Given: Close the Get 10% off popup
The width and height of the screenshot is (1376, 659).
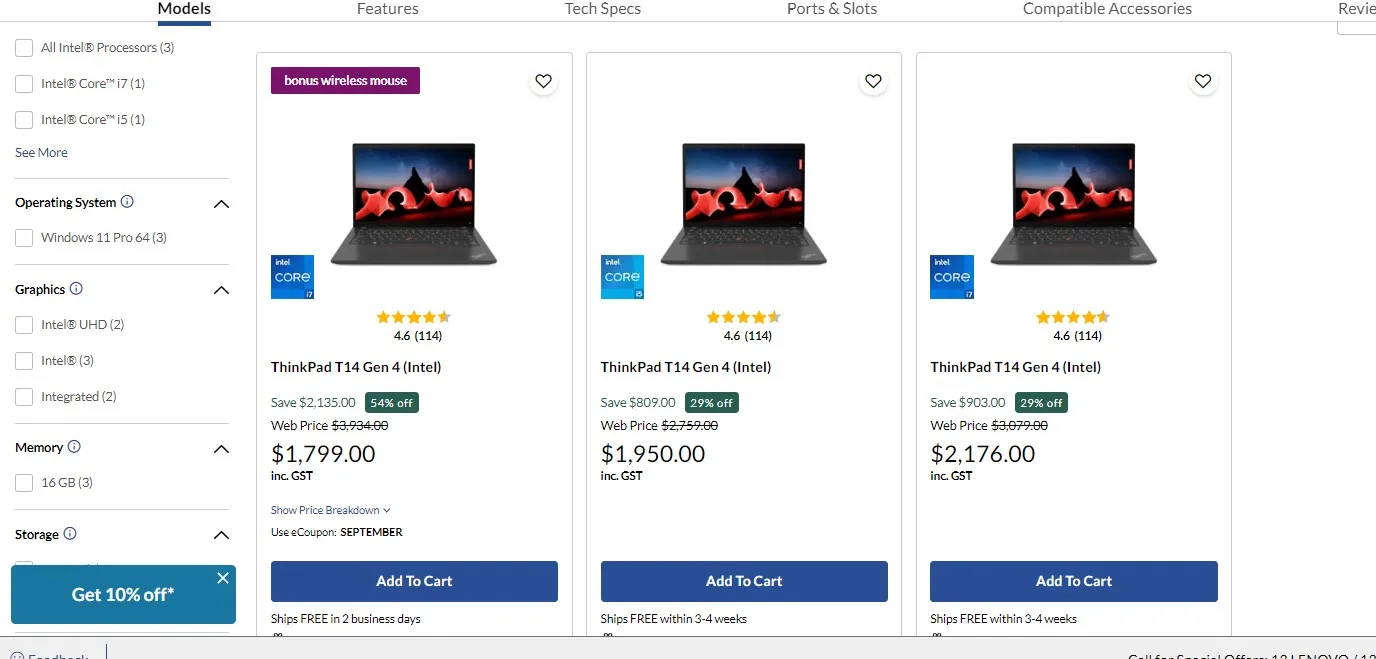Looking at the screenshot, I should [222, 578].
